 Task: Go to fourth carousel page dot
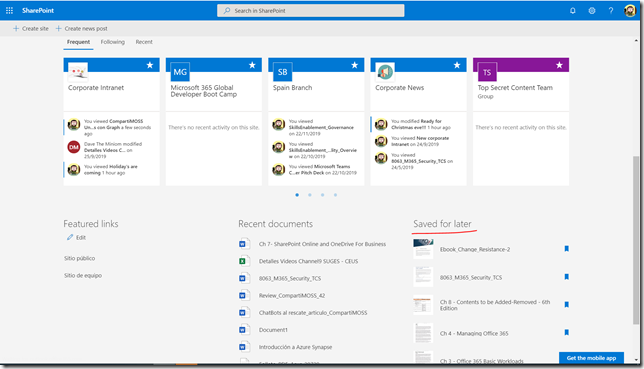pos(335,195)
